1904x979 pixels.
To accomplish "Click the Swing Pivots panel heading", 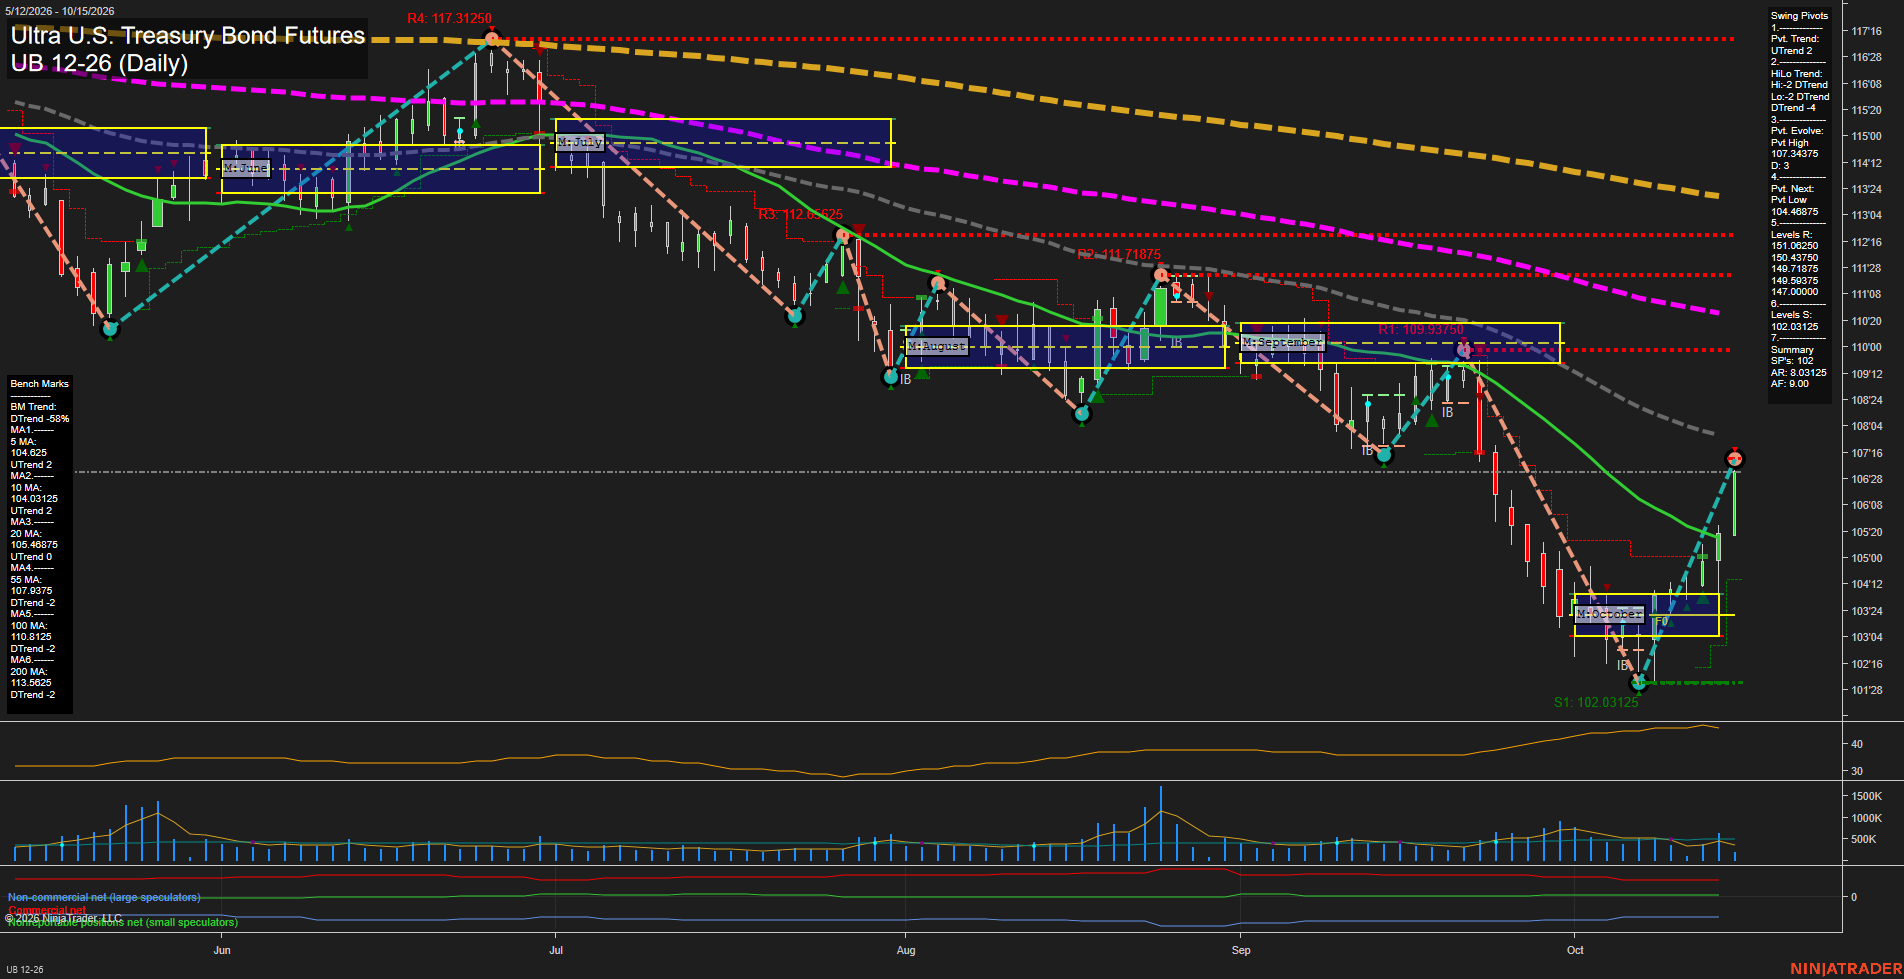I will click(1799, 16).
